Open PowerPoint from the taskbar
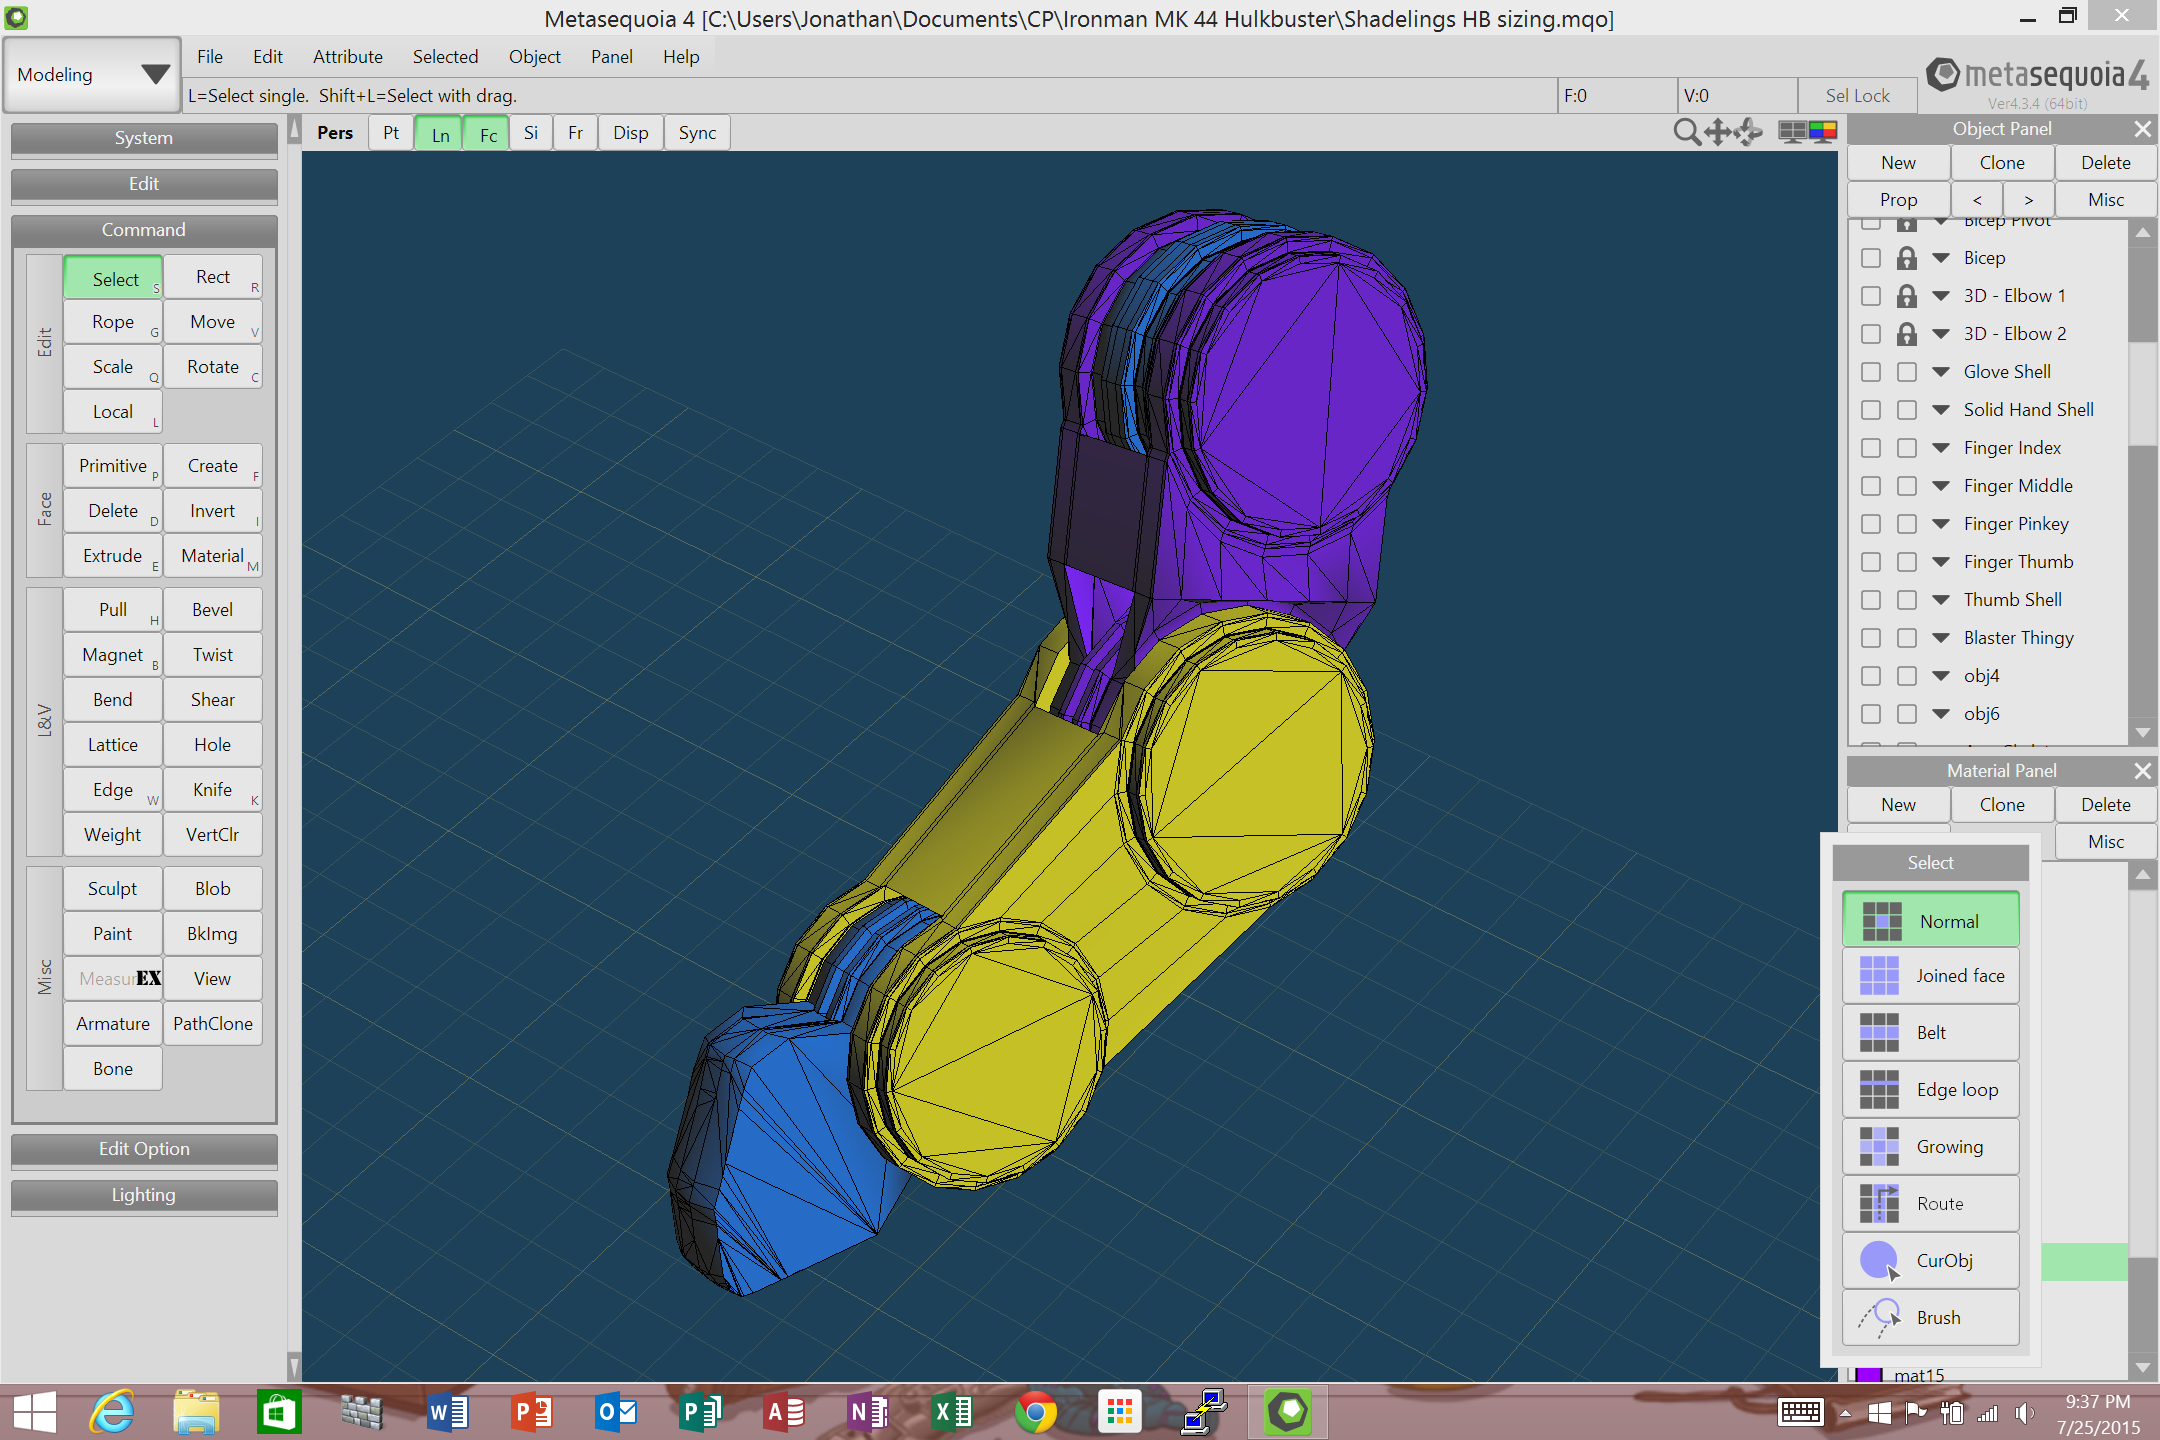2160x1440 pixels. tap(532, 1412)
